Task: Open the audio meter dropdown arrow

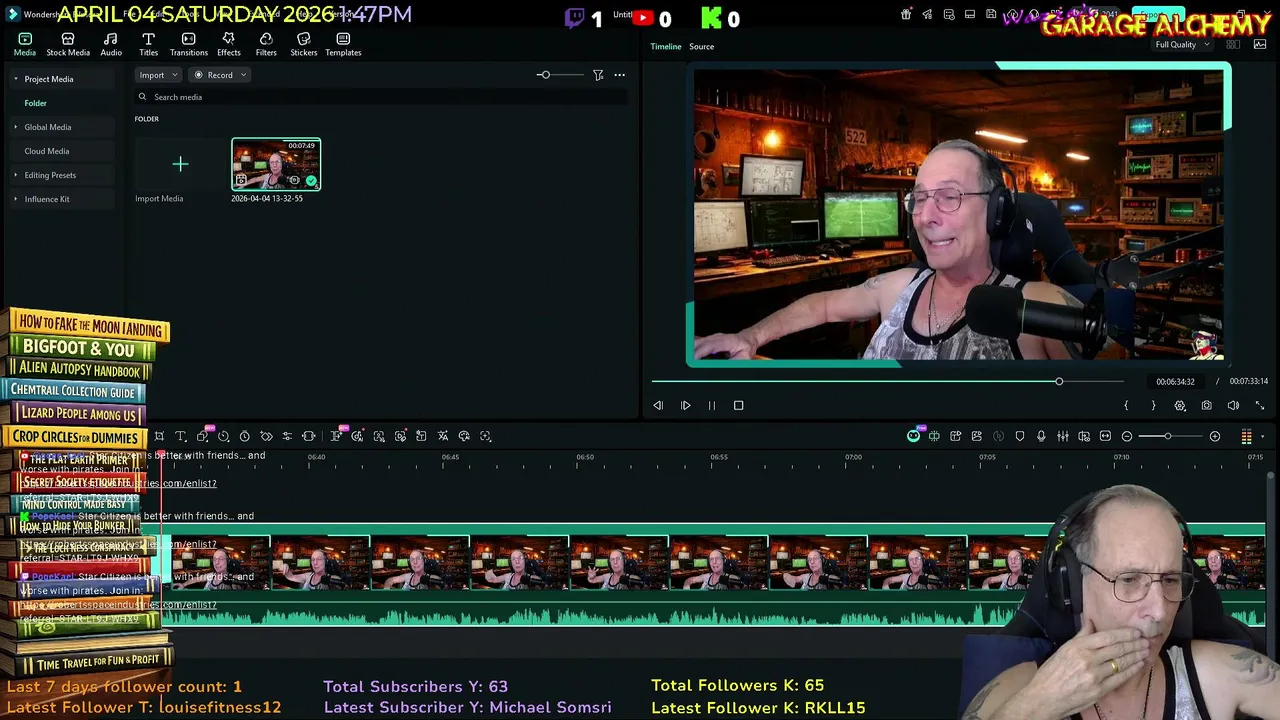Action: click(x=1262, y=437)
